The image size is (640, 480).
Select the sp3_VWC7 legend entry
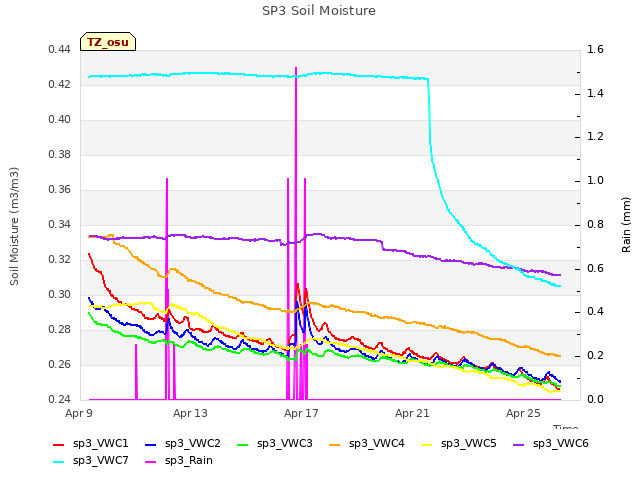tap(91, 460)
